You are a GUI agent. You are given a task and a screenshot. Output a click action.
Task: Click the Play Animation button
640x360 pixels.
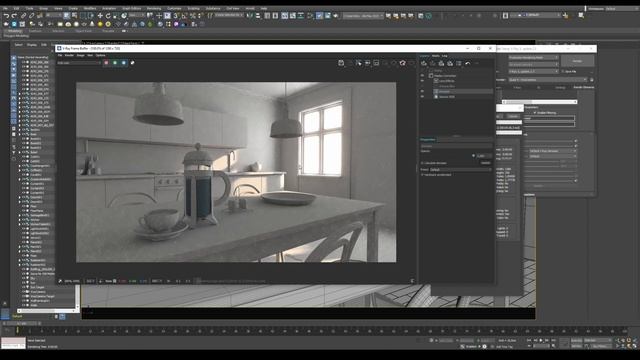[541, 340]
